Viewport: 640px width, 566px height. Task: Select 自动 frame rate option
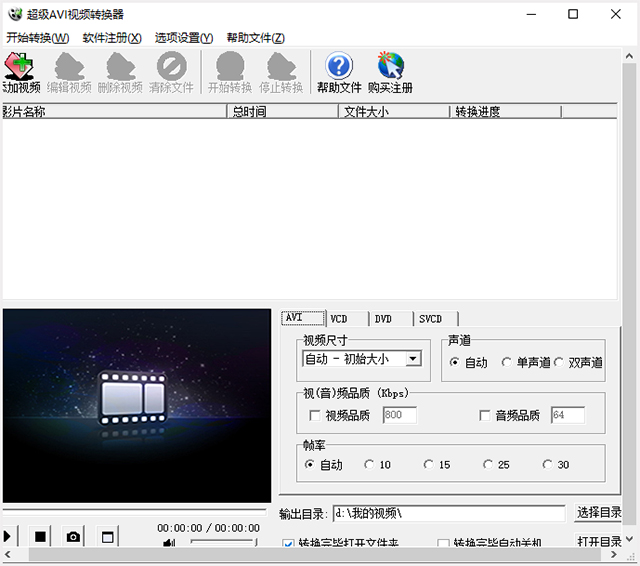coord(309,464)
